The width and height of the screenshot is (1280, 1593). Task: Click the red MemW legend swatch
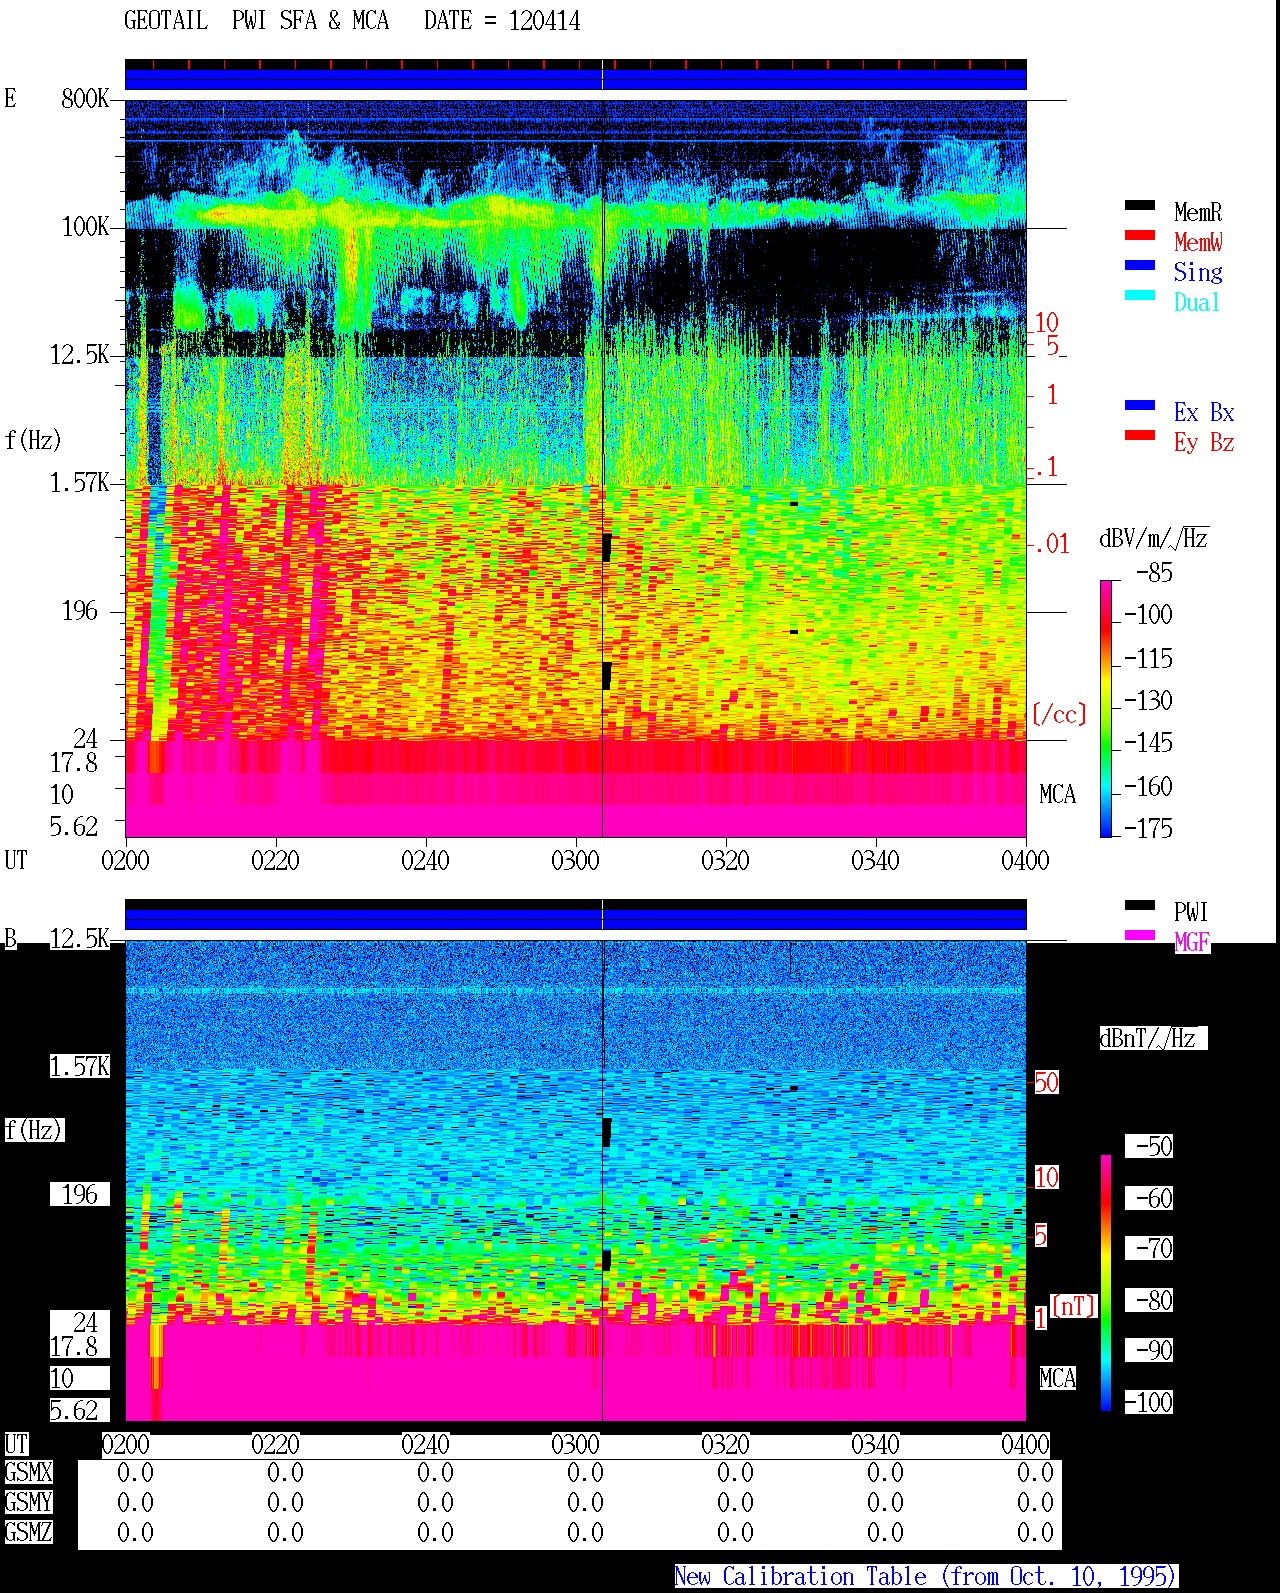click(x=1140, y=235)
